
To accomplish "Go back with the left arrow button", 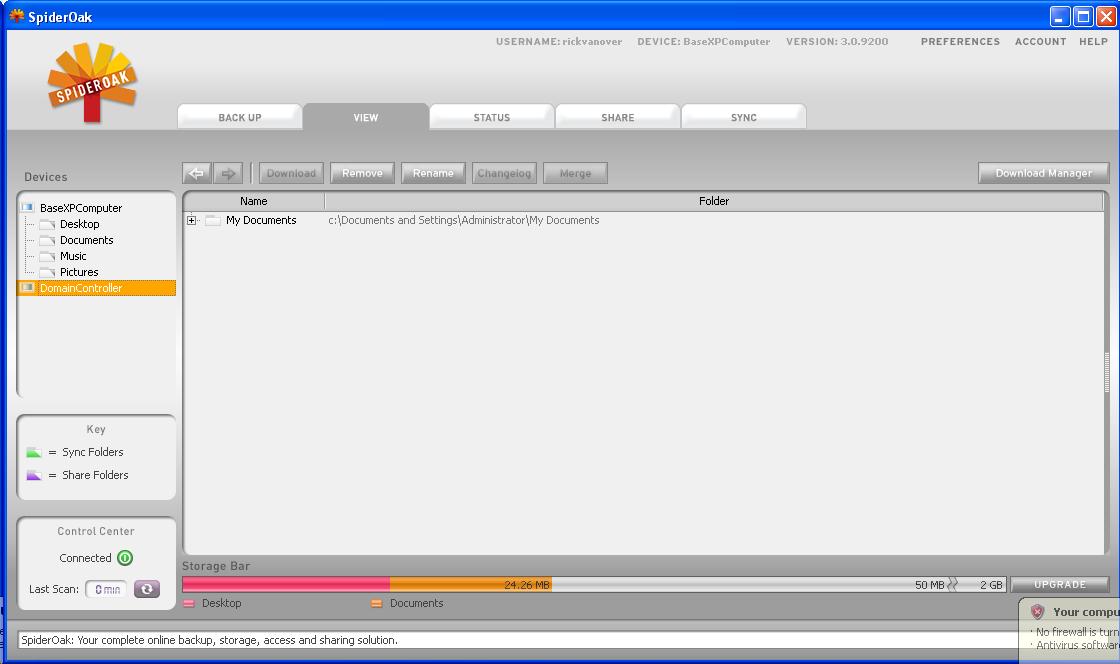I will (x=196, y=173).
